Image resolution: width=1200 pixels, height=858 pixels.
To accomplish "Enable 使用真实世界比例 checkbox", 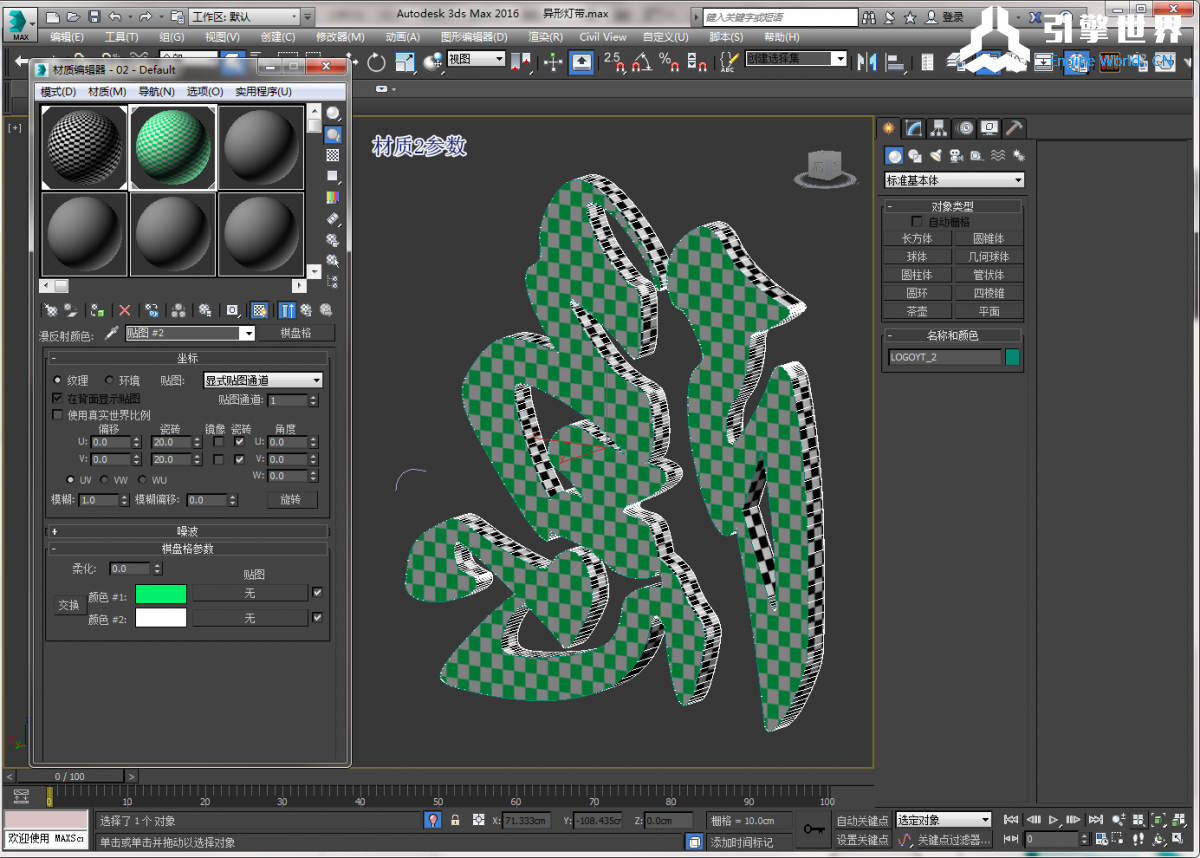I will click(x=57, y=414).
